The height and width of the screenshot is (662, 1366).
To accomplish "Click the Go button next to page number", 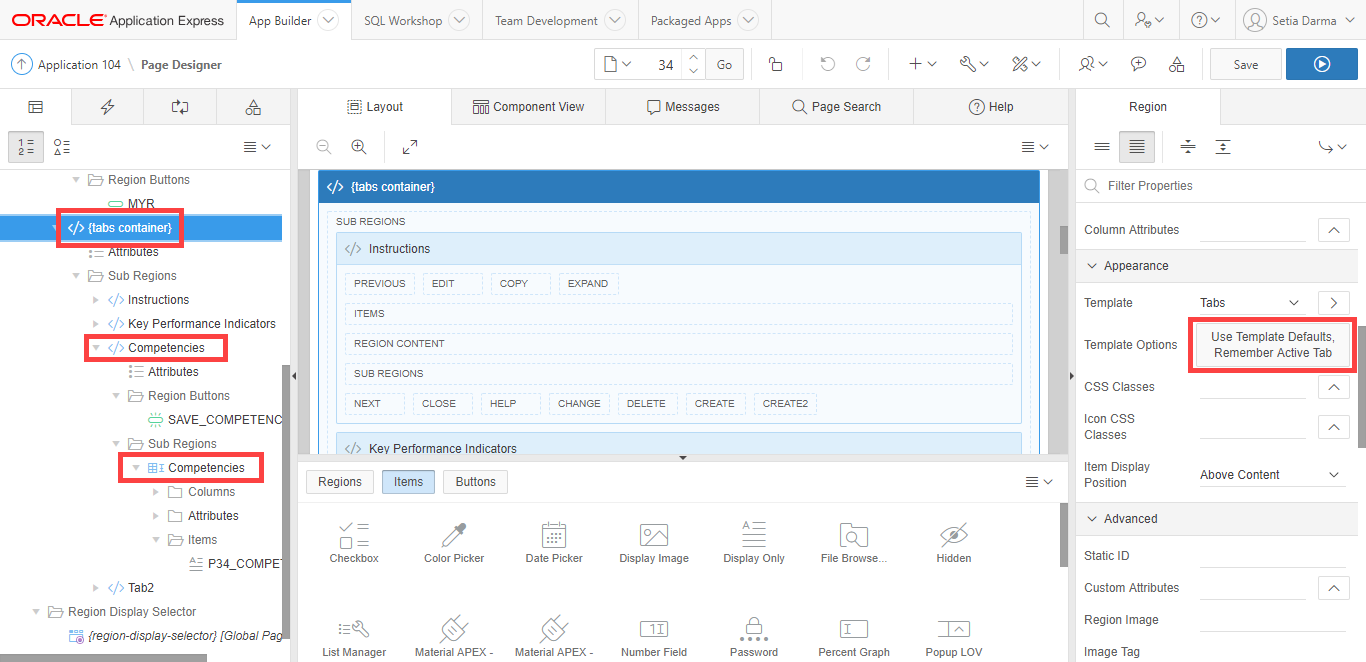I will click(x=725, y=64).
